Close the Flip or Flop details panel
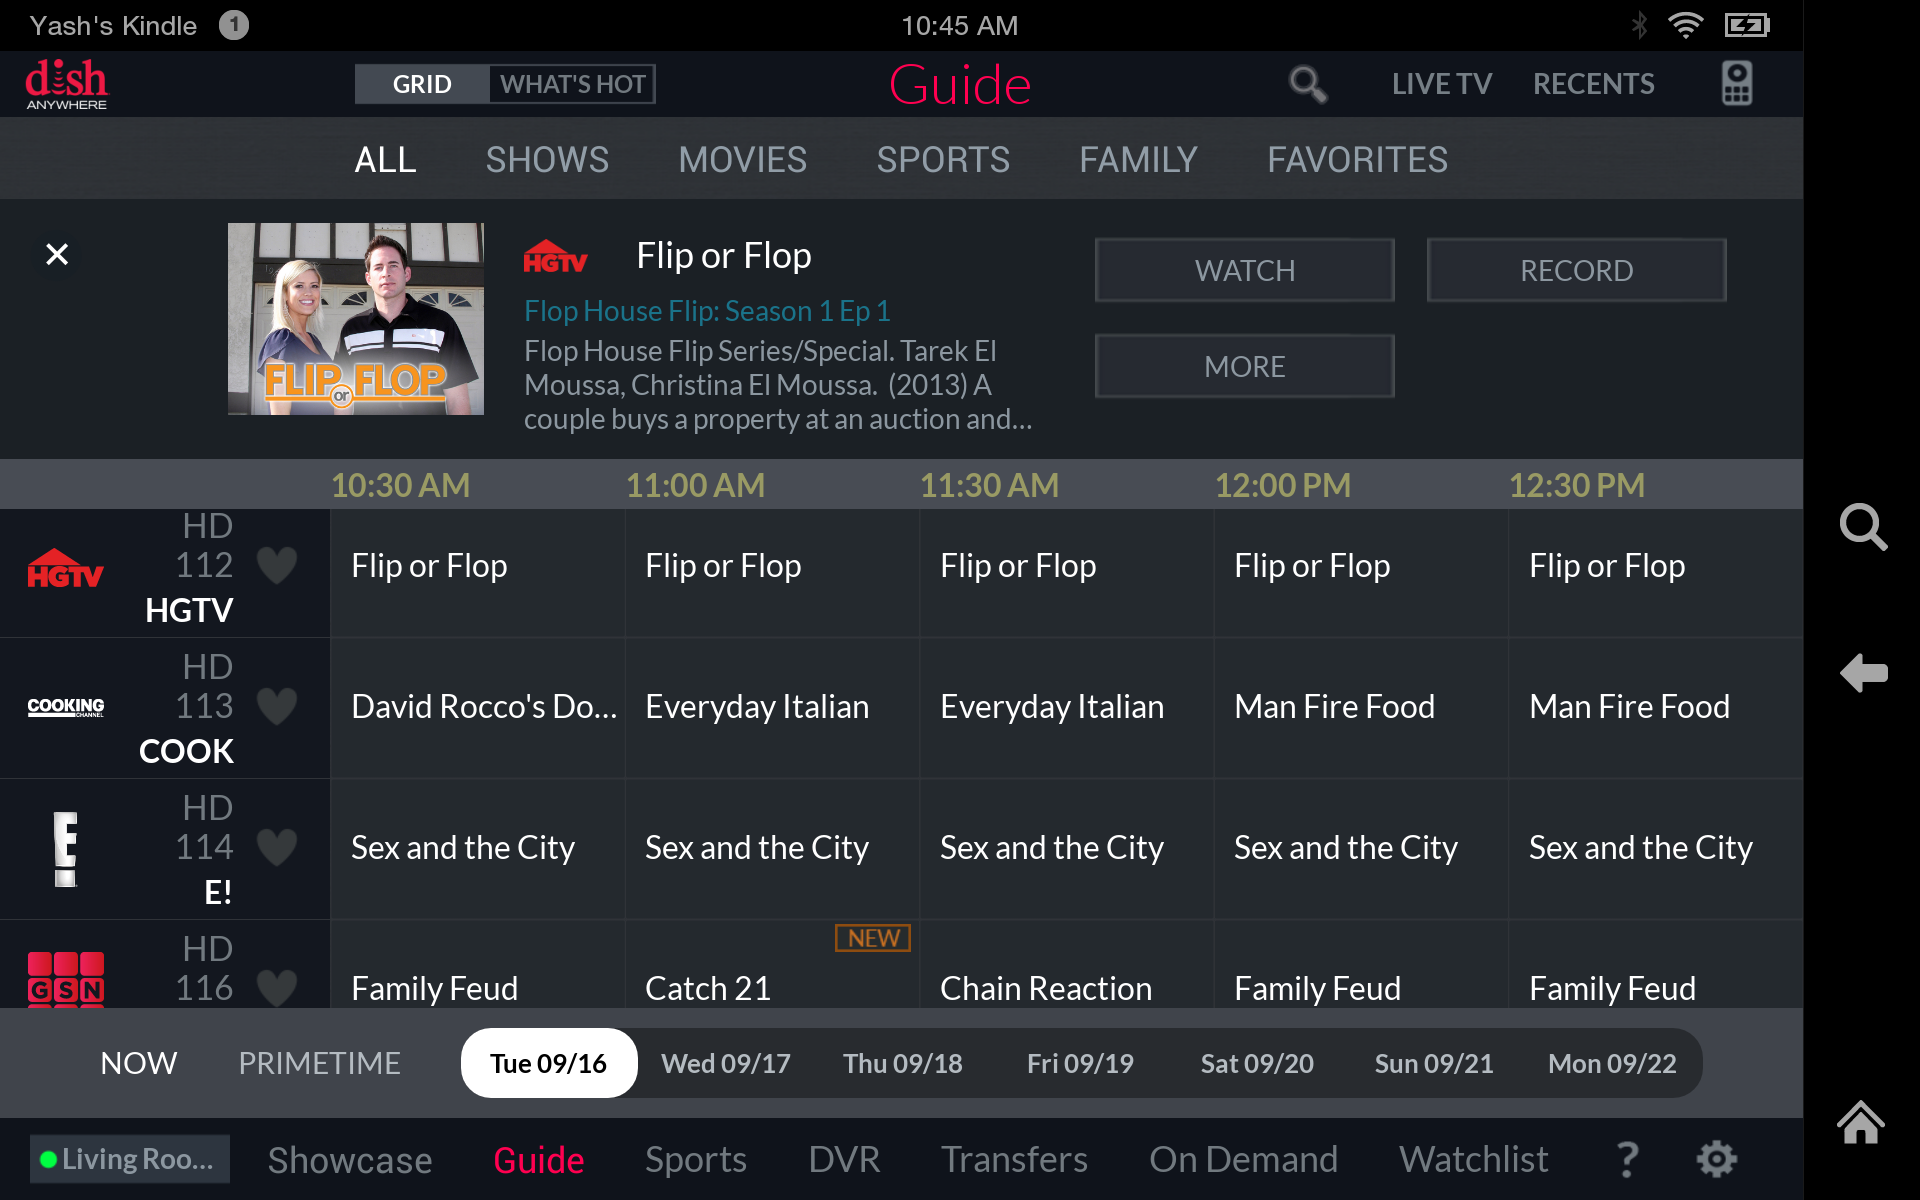This screenshot has width=1920, height=1200. coord(57,255)
